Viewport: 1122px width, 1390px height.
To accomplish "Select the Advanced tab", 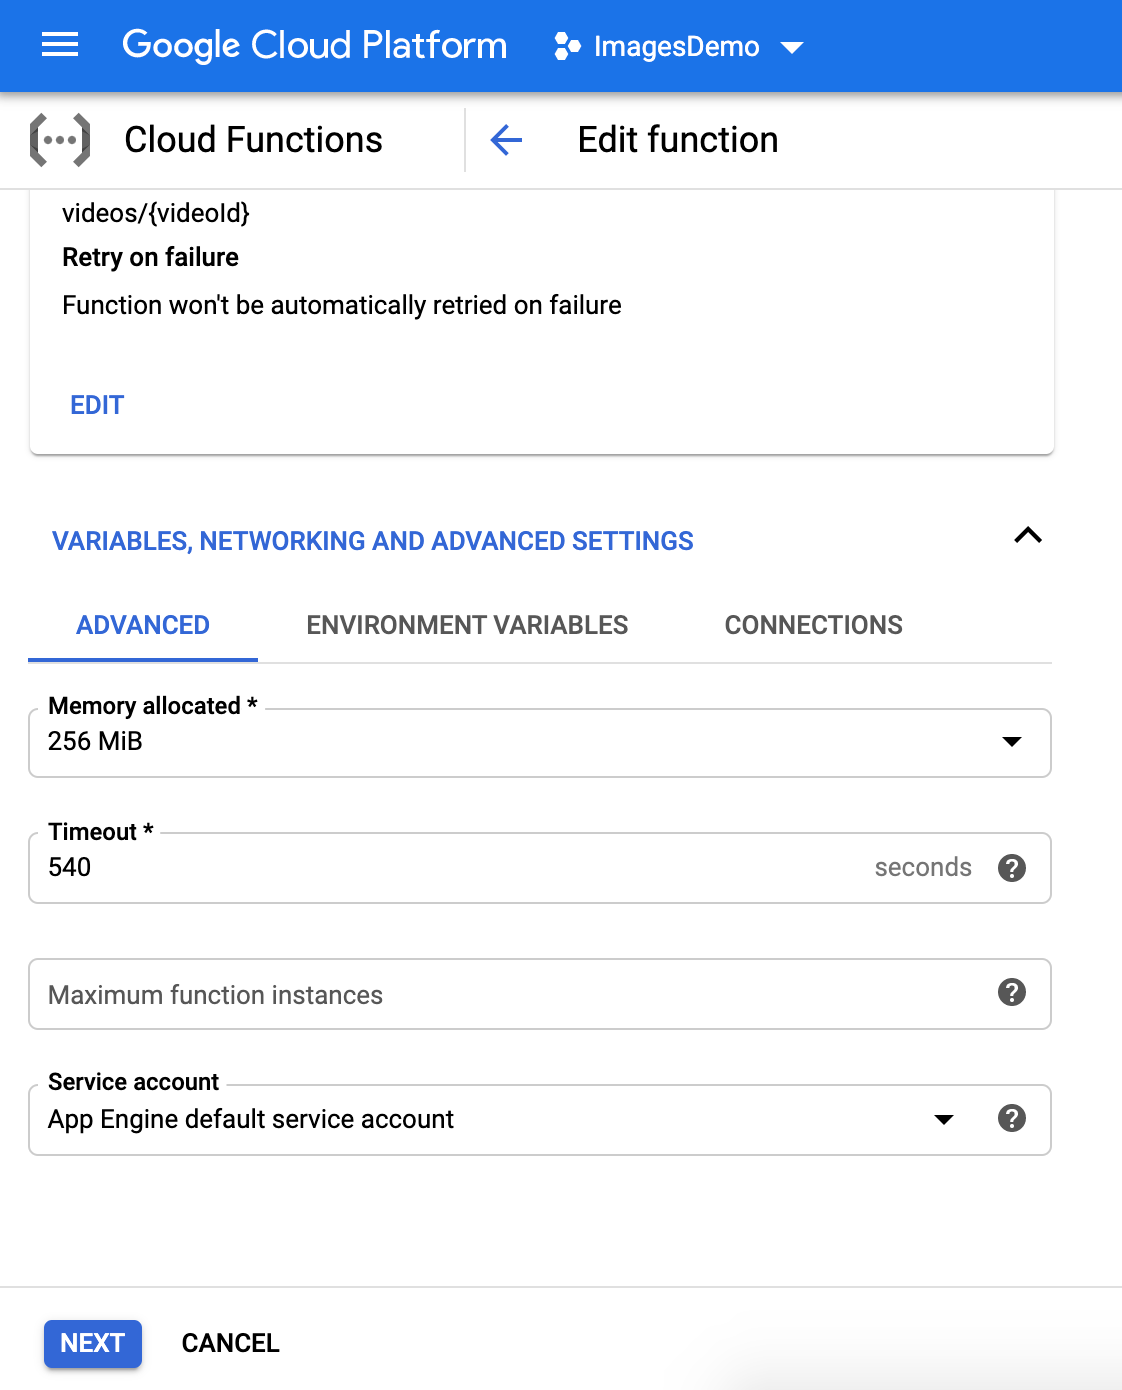I will click(x=143, y=625).
